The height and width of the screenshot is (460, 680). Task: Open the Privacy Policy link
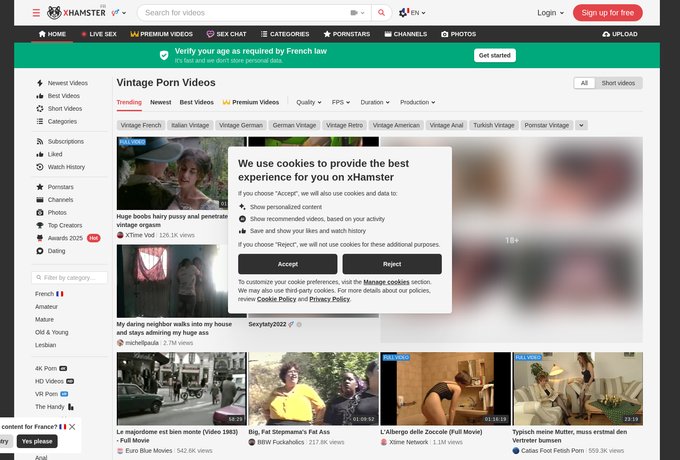pyautogui.click(x=329, y=299)
